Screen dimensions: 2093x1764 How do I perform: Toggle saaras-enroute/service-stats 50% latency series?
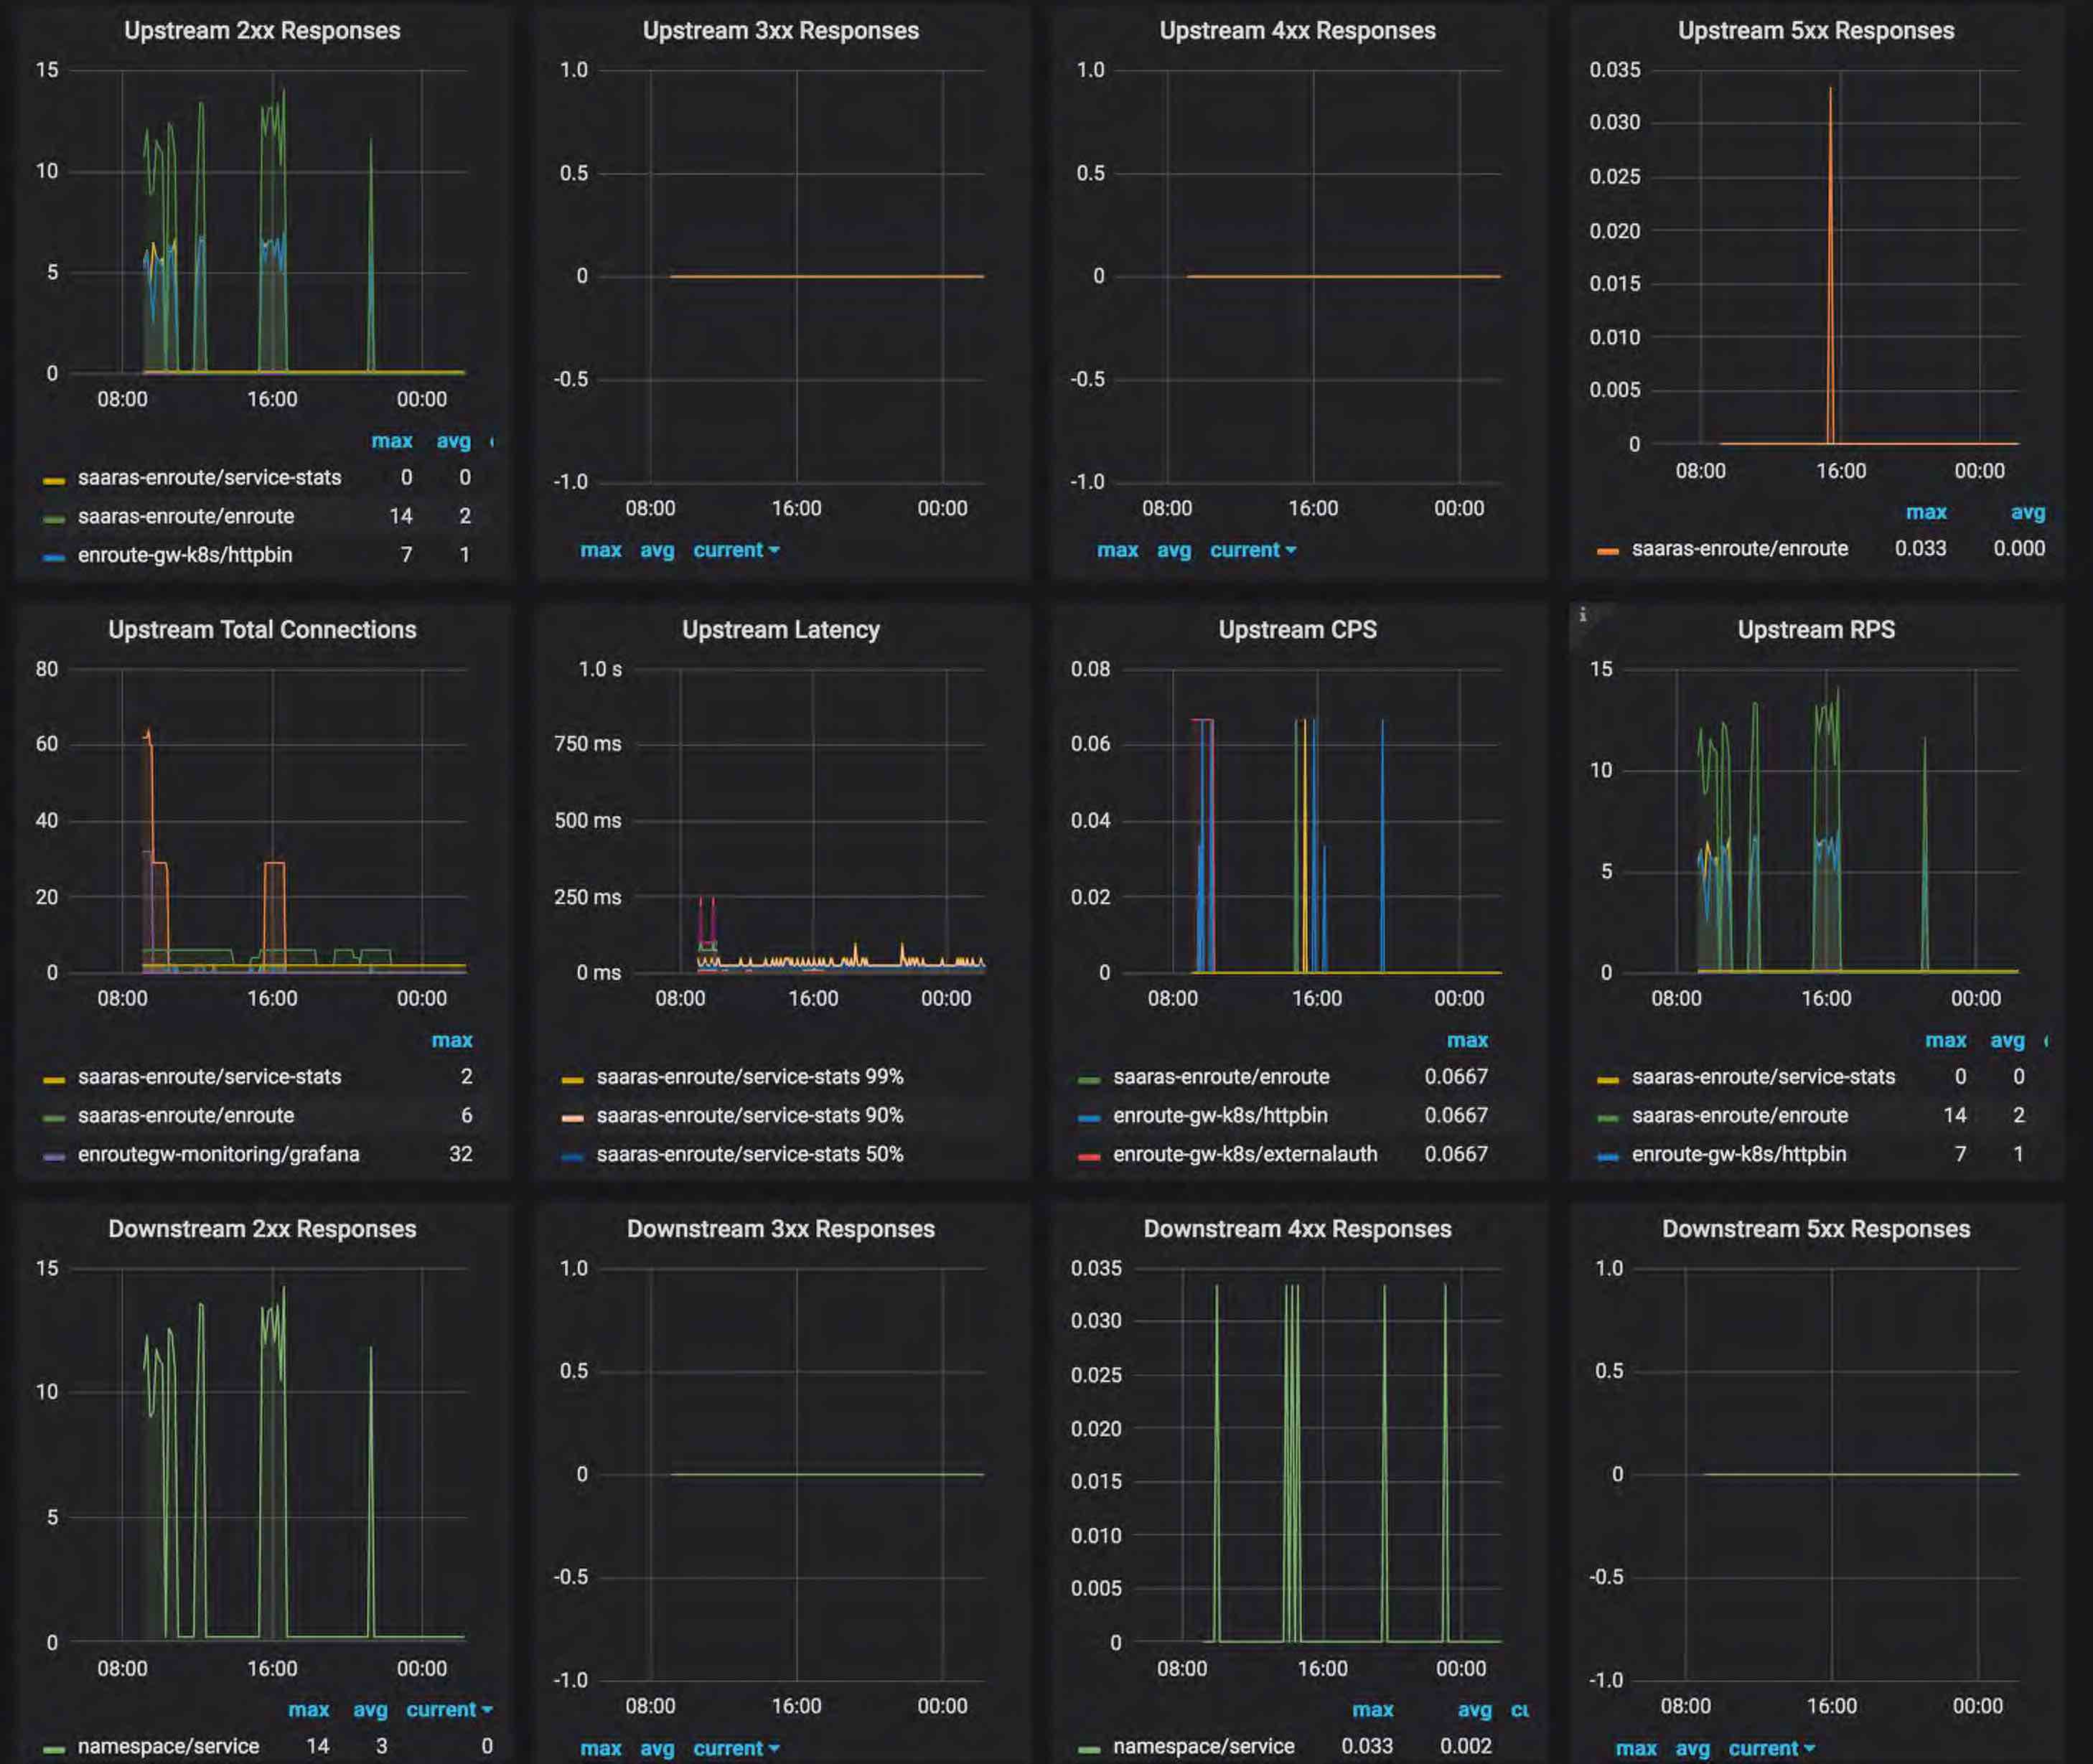pyautogui.click(x=750, y=1154)
